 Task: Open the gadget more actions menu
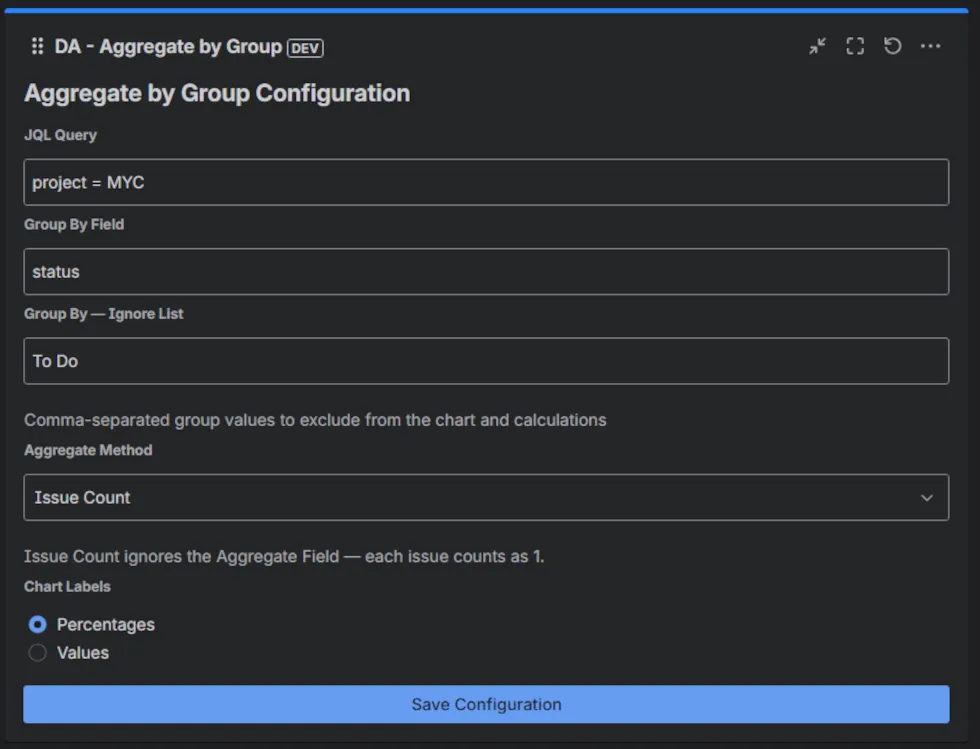(x=930, y=46)
